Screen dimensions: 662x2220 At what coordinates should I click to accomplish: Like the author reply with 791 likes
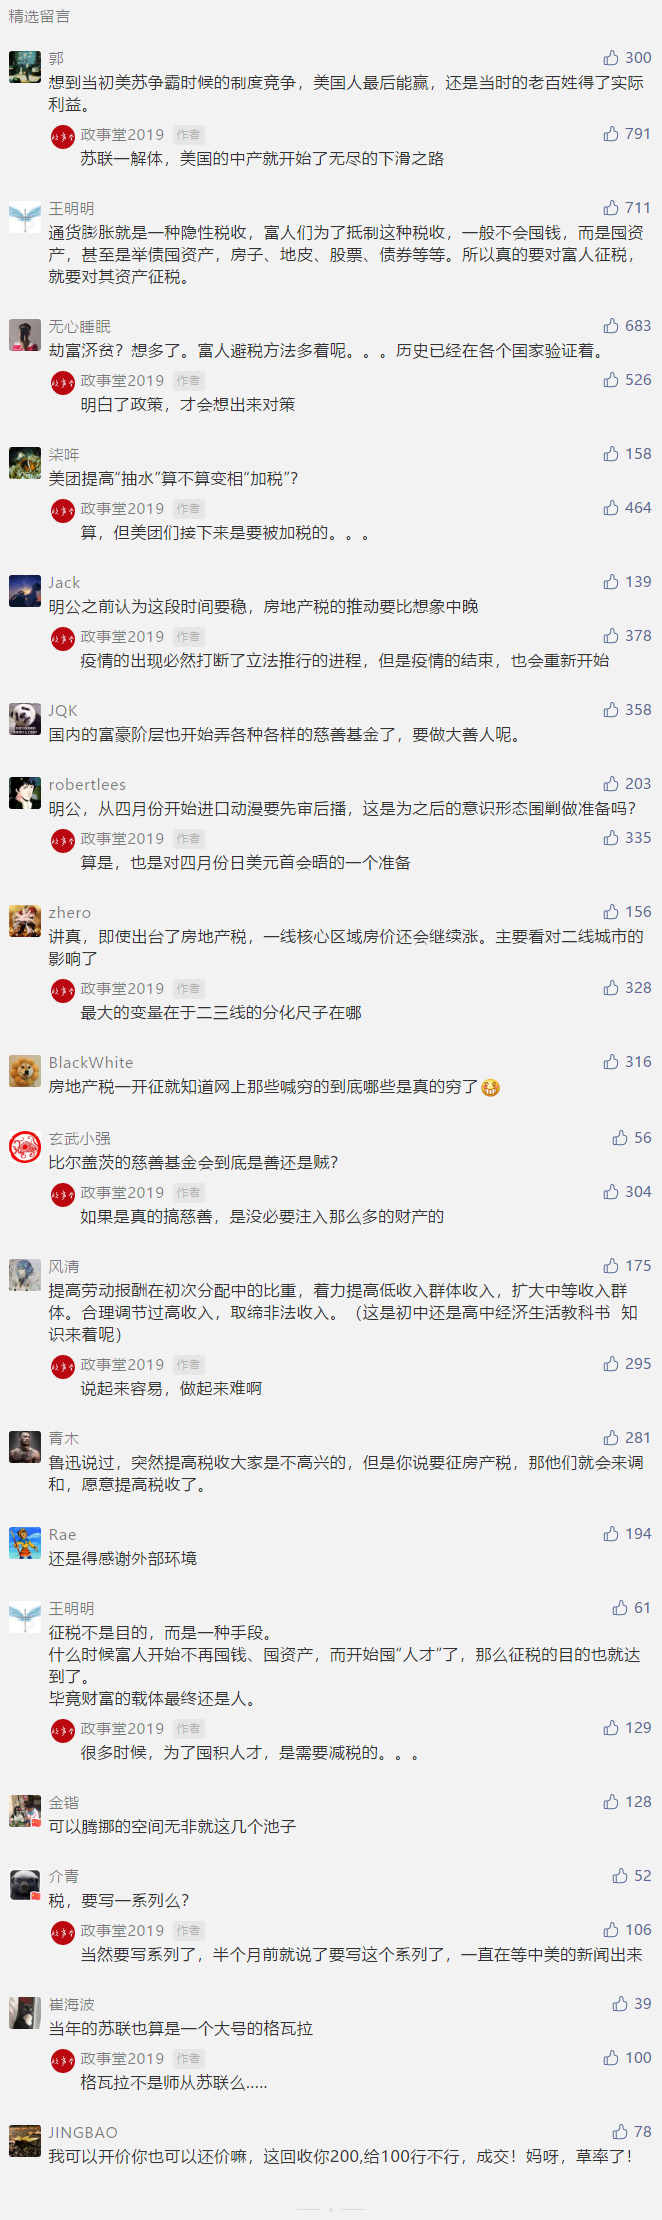coord(611,134)
